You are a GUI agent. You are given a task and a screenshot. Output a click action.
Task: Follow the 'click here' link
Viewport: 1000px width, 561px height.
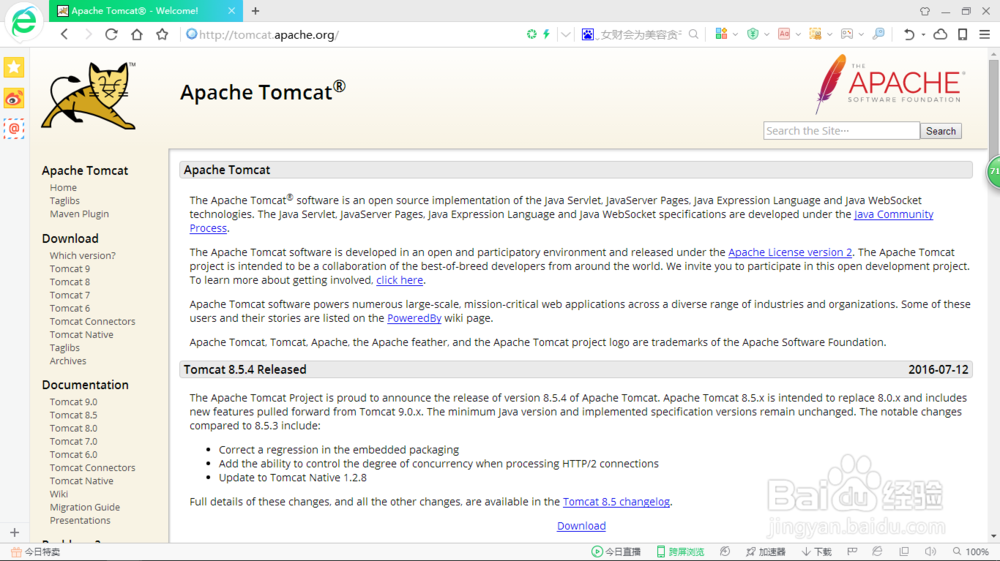[x=399, y=280]
